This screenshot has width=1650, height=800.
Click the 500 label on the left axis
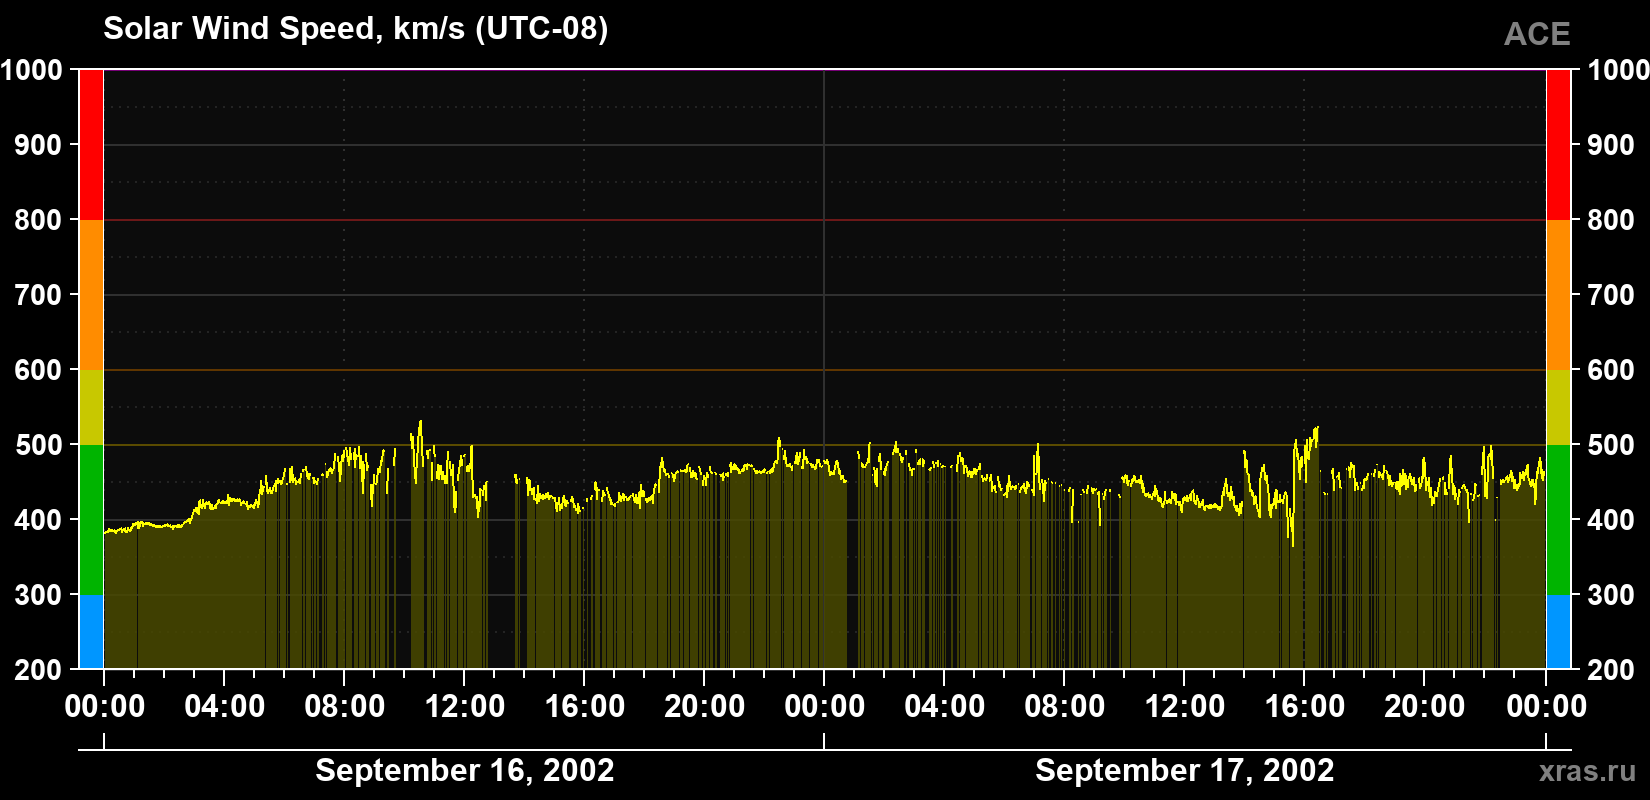[x=38, y=445]
